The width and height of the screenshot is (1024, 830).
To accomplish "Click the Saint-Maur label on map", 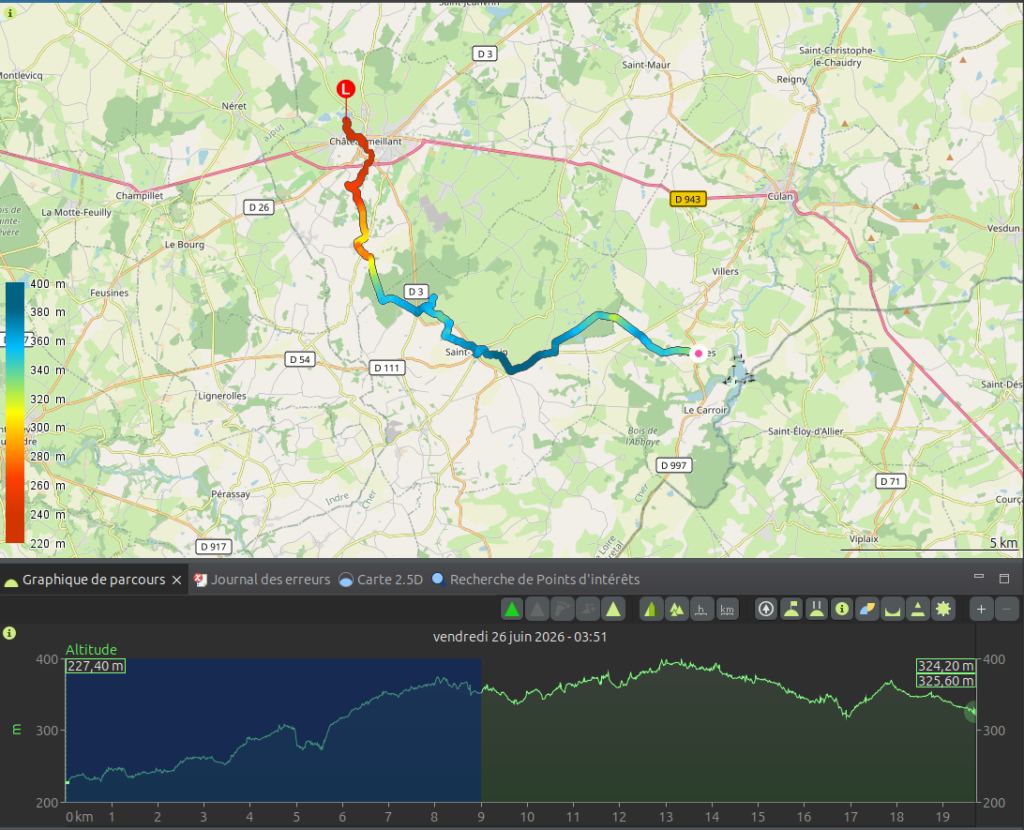I will pyautogui.click(x=646, y=65).
